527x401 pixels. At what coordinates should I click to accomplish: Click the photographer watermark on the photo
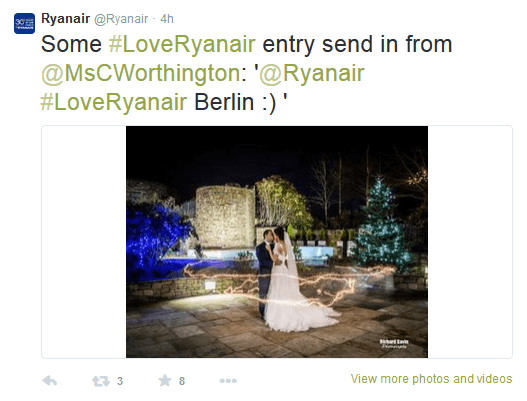point(394,344)
